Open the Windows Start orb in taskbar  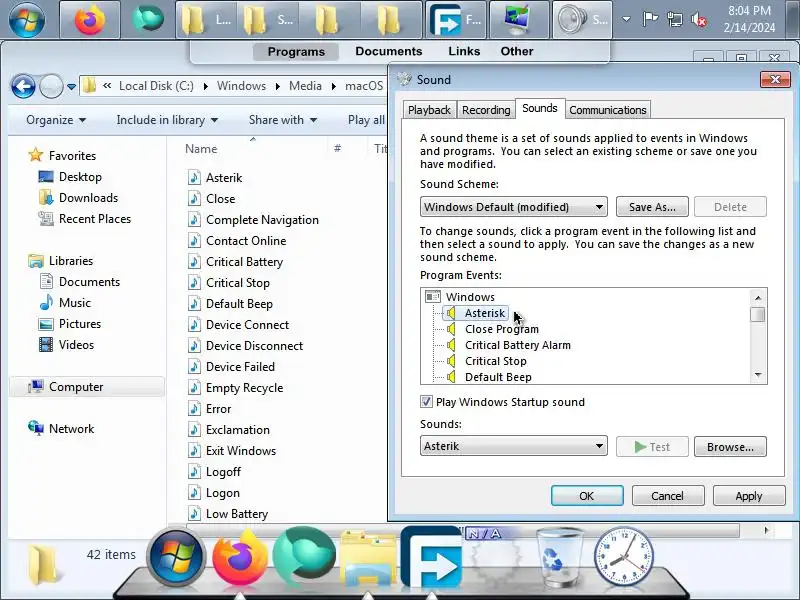(x=27, y=20)
